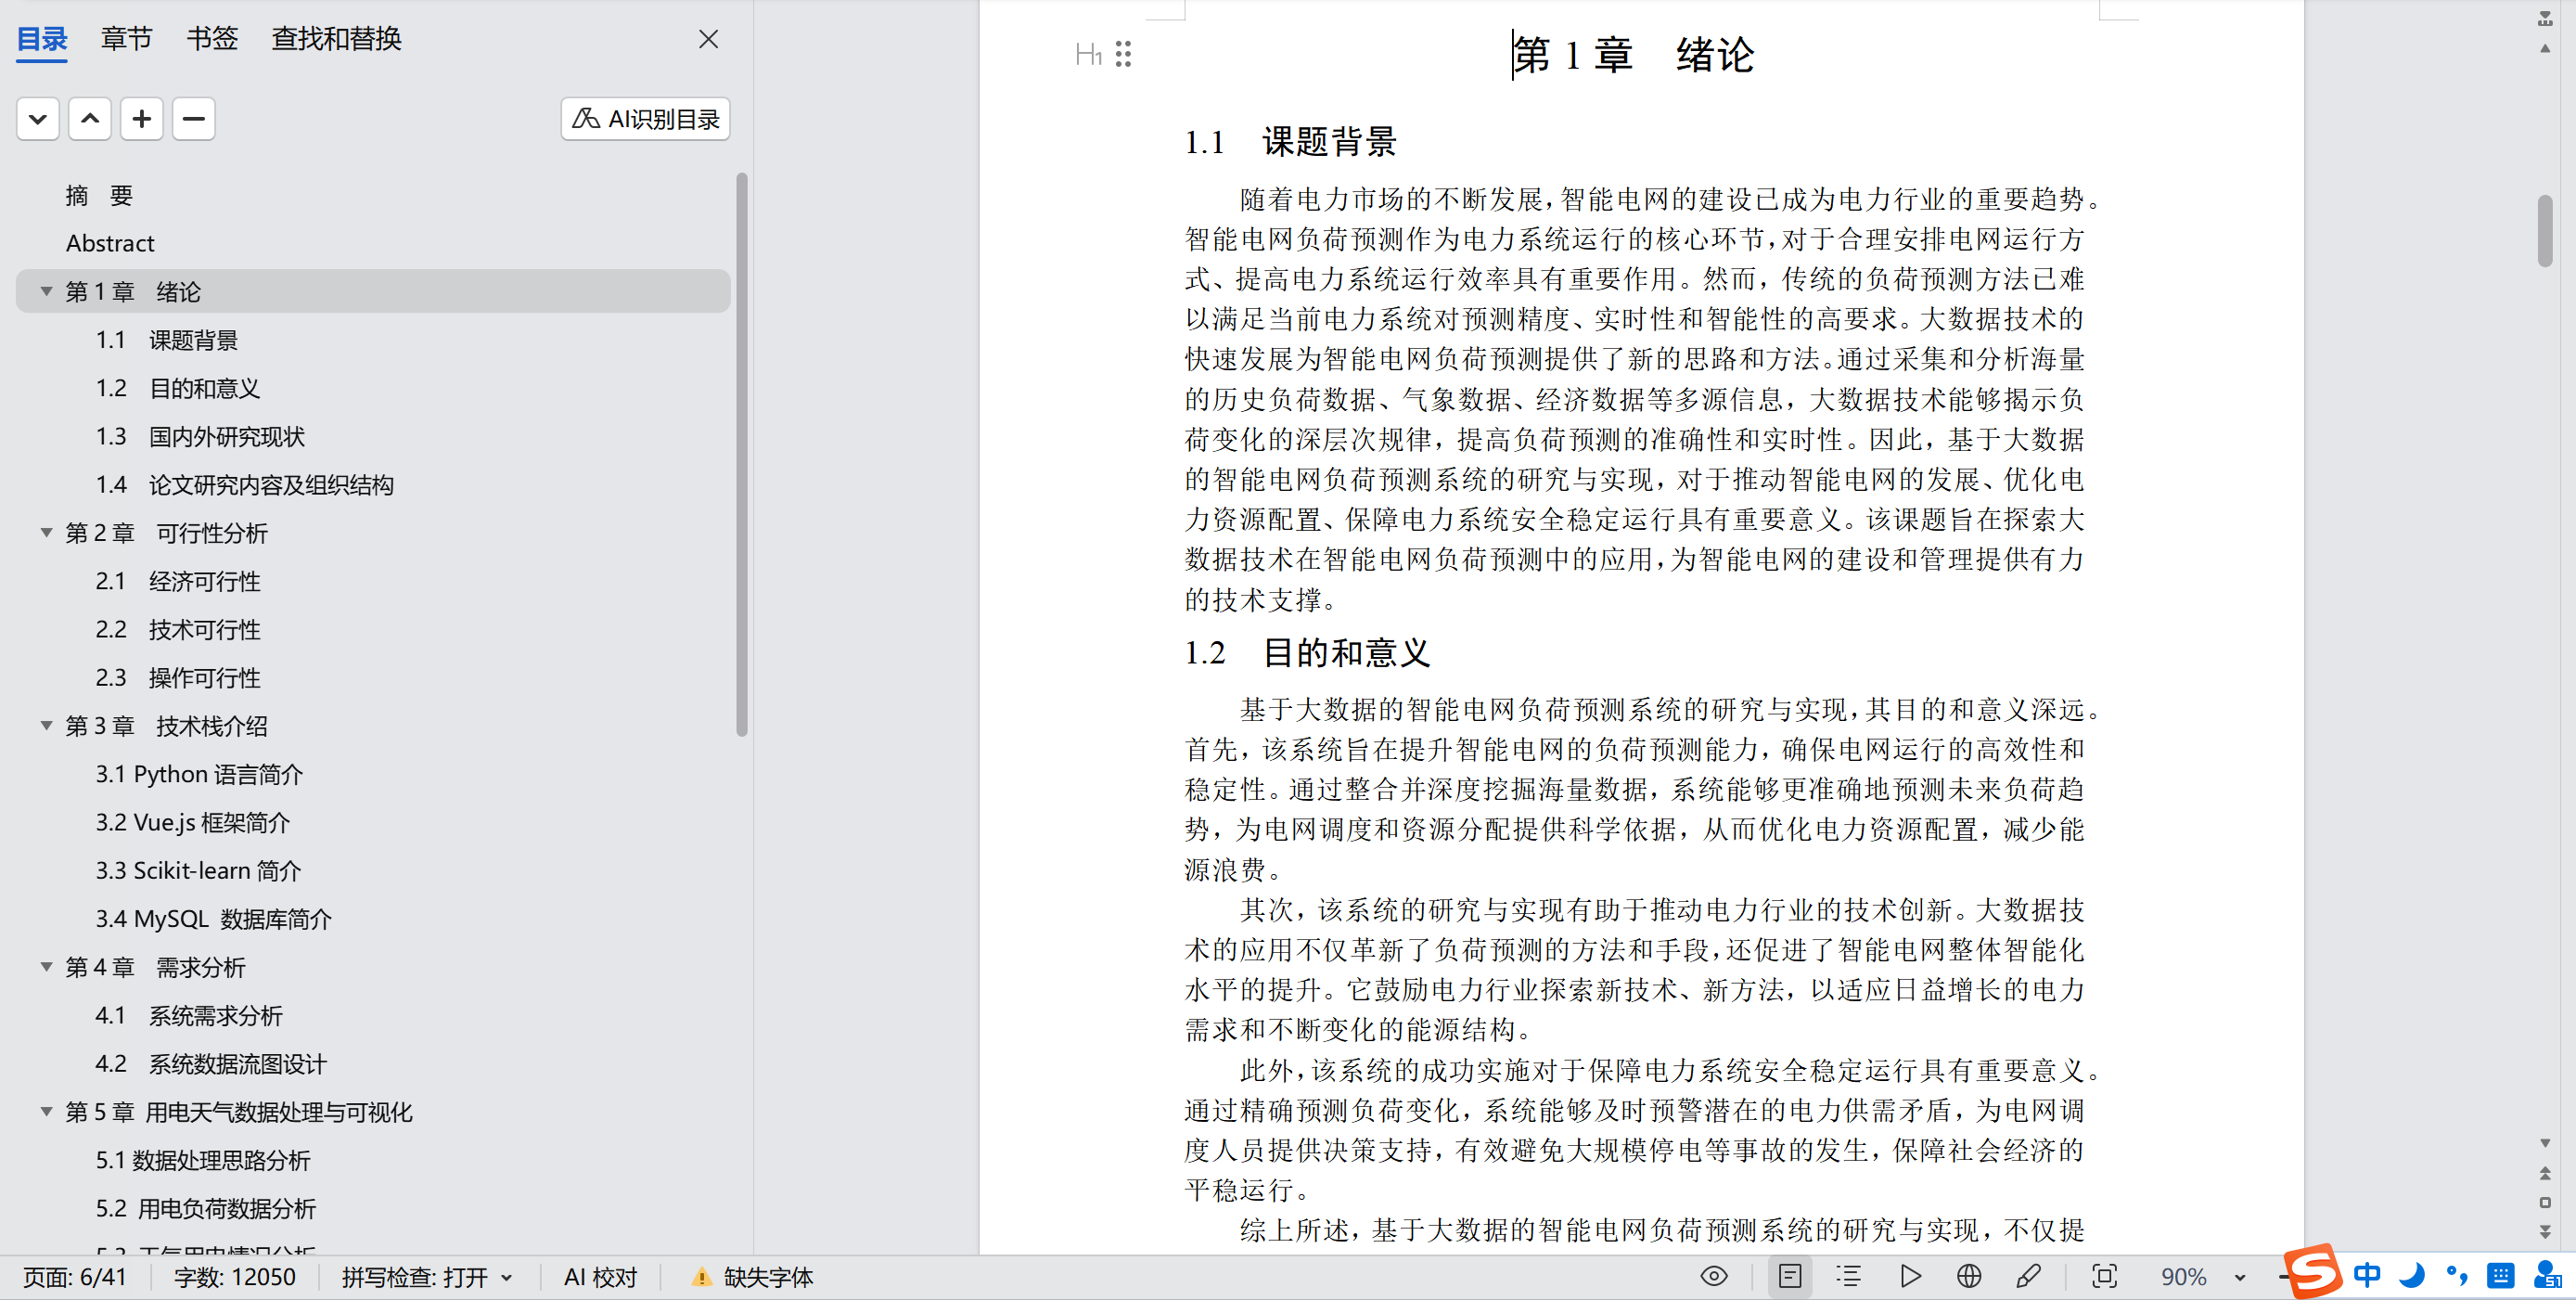The width and height of the screenshot is (2576, 1300).
Task: Click the 1.2 目的和意义 heading in the document
Action: point(1307,653)
